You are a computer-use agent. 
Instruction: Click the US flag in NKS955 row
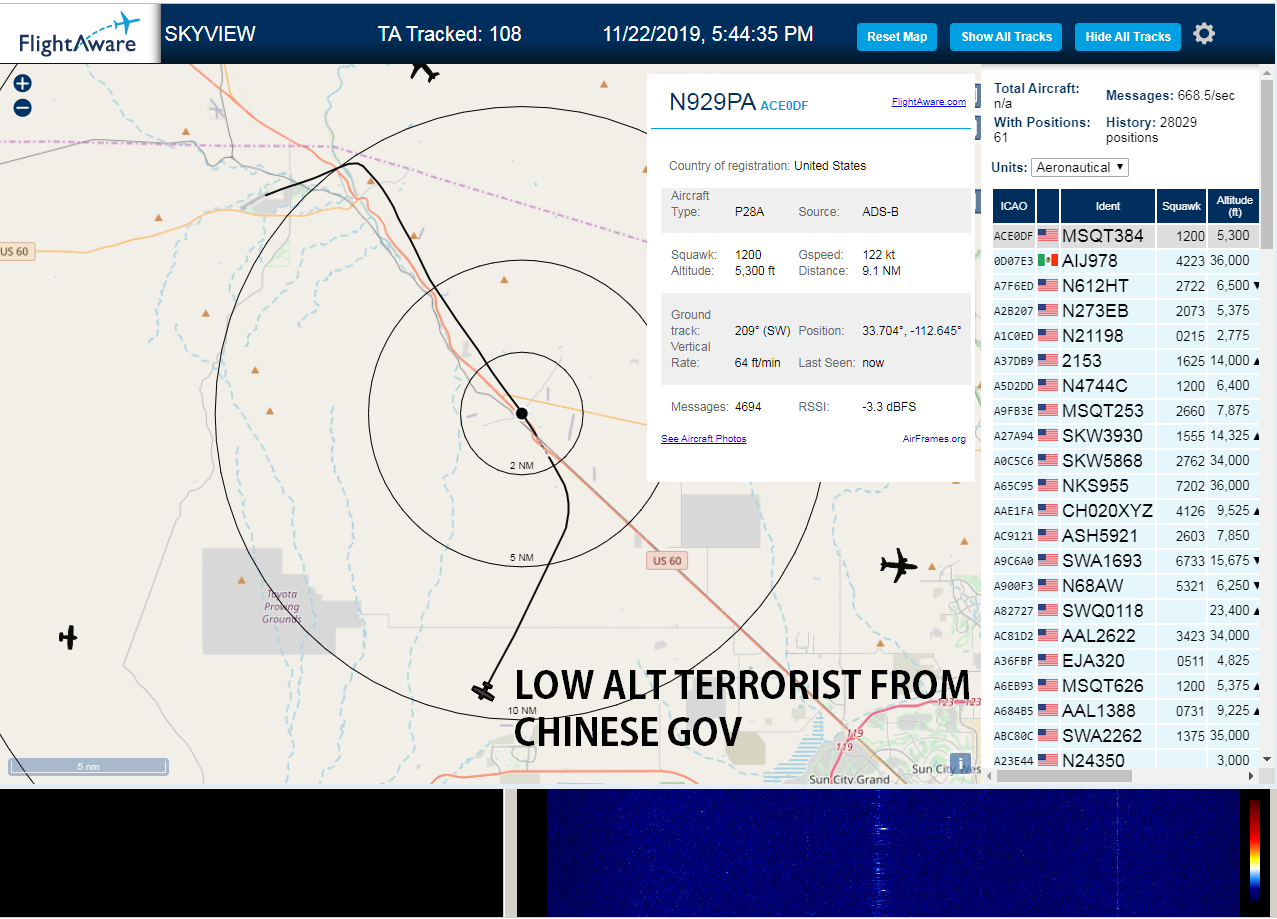(1048, 485)
